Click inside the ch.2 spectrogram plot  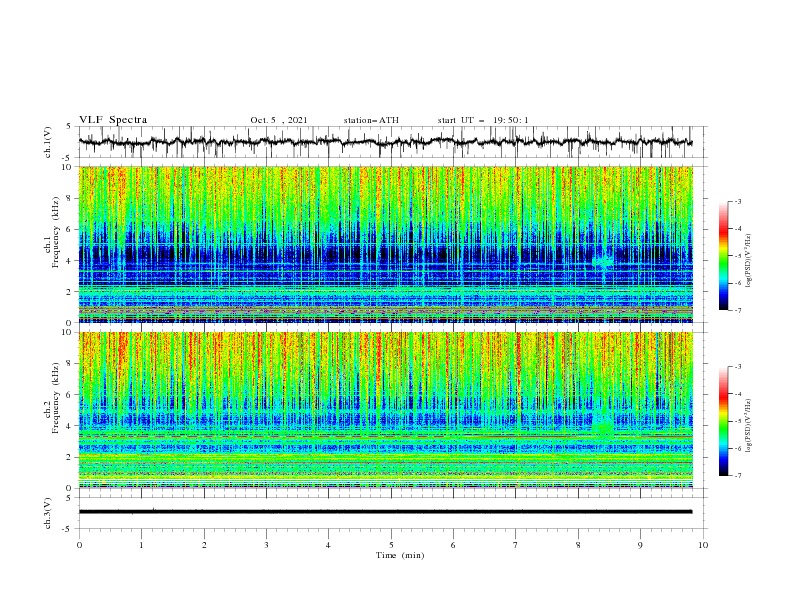(x=386, y=410)
